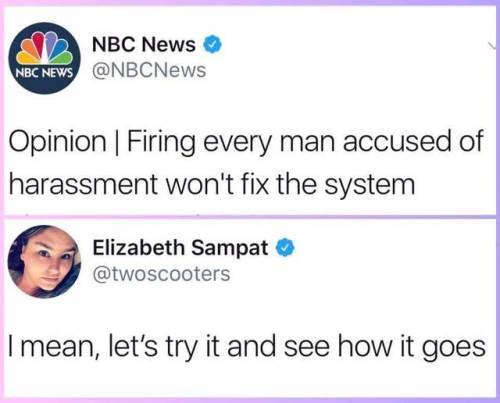The width and height of the screenshot is (500, 403).
Task: Click the NBC News verified checkmark badge
Action: 213,44
